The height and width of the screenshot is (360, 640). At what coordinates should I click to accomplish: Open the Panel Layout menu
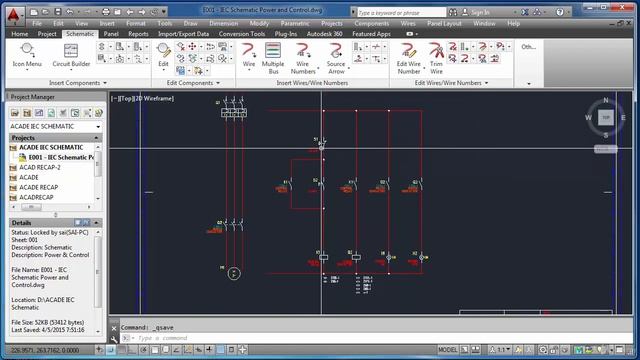pos(444,24)
